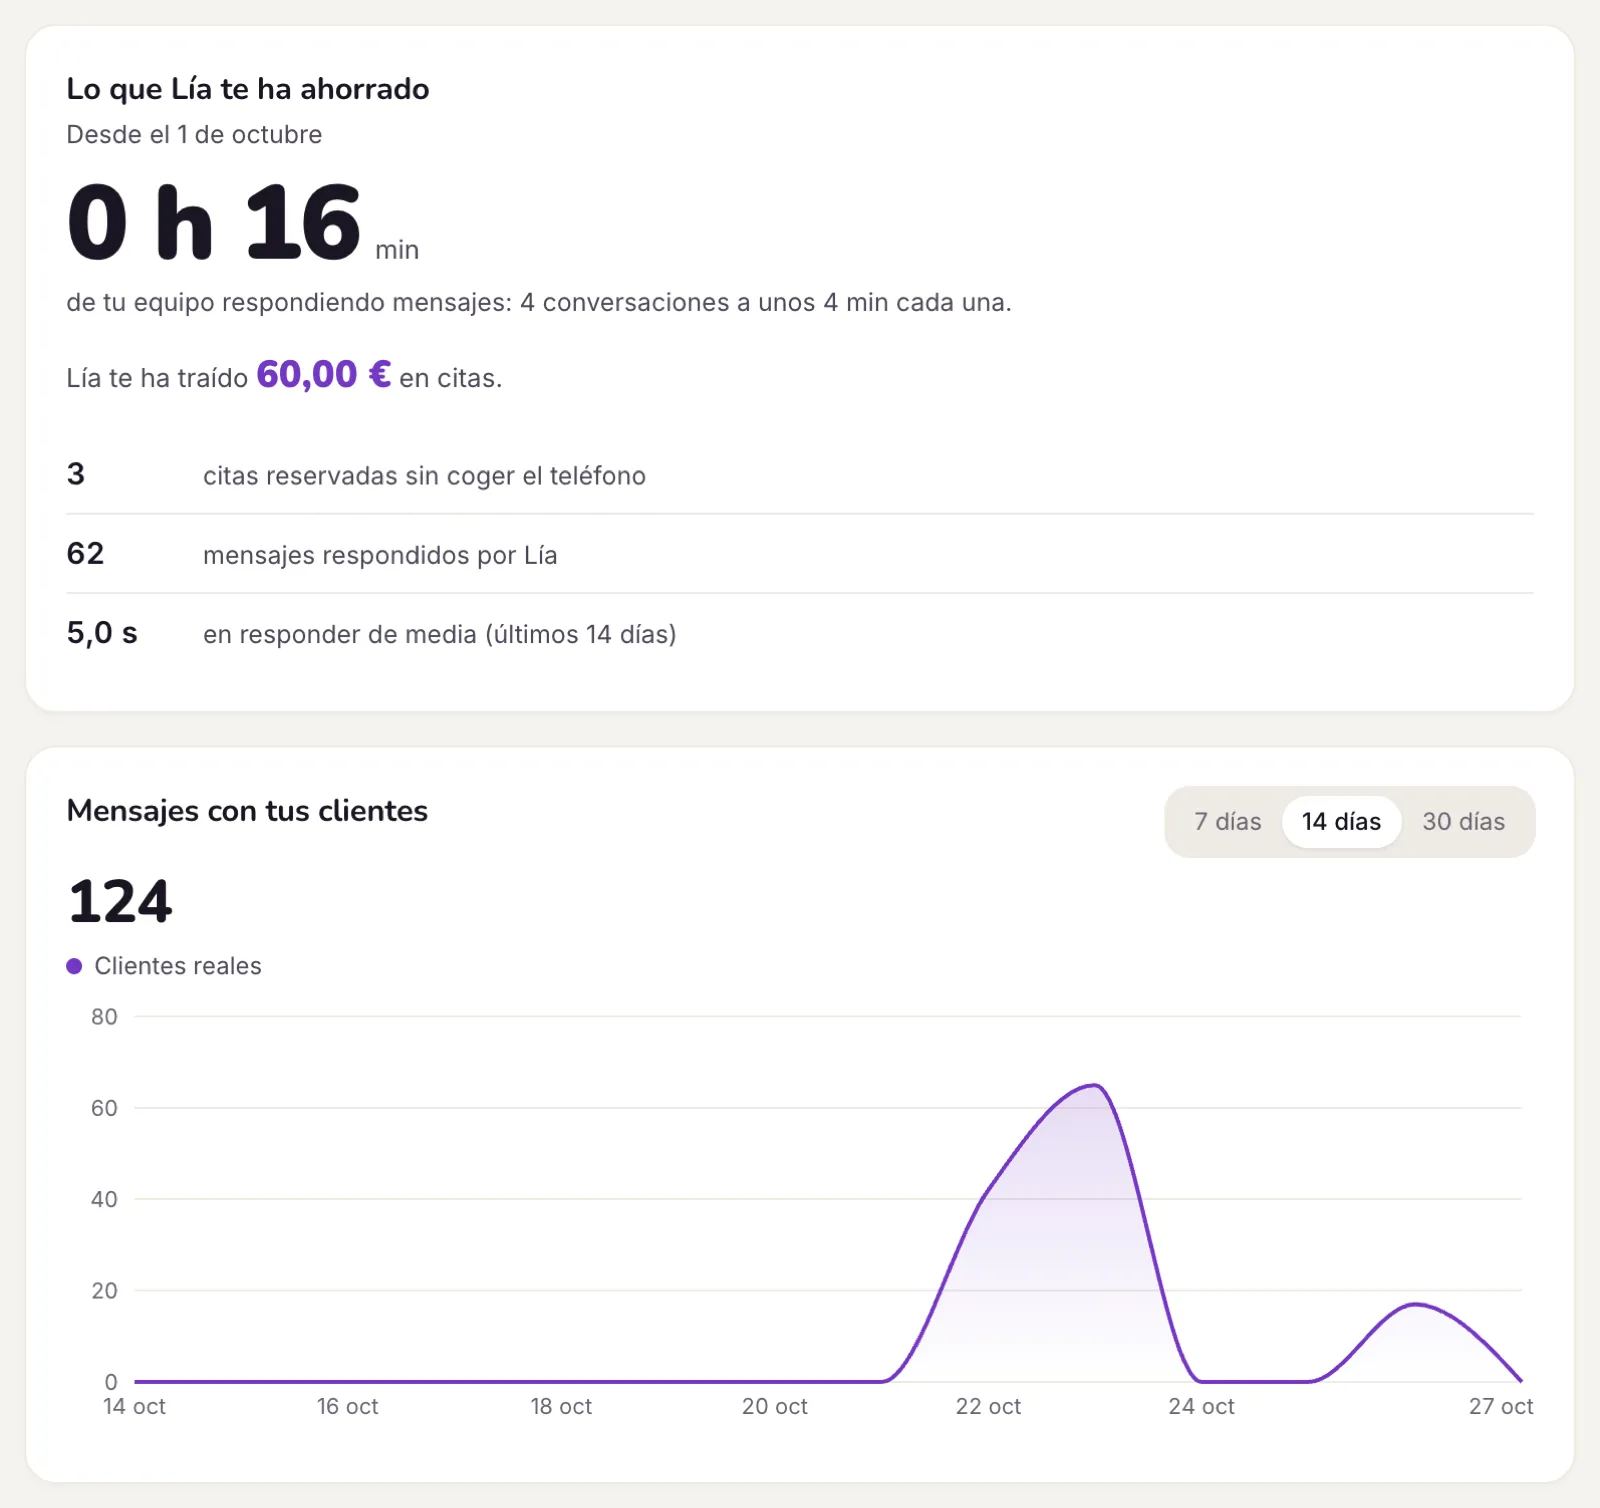
Task: Click the sentence about 4 conversaciones a unos 4 min
Action: [x=539, y=302]
